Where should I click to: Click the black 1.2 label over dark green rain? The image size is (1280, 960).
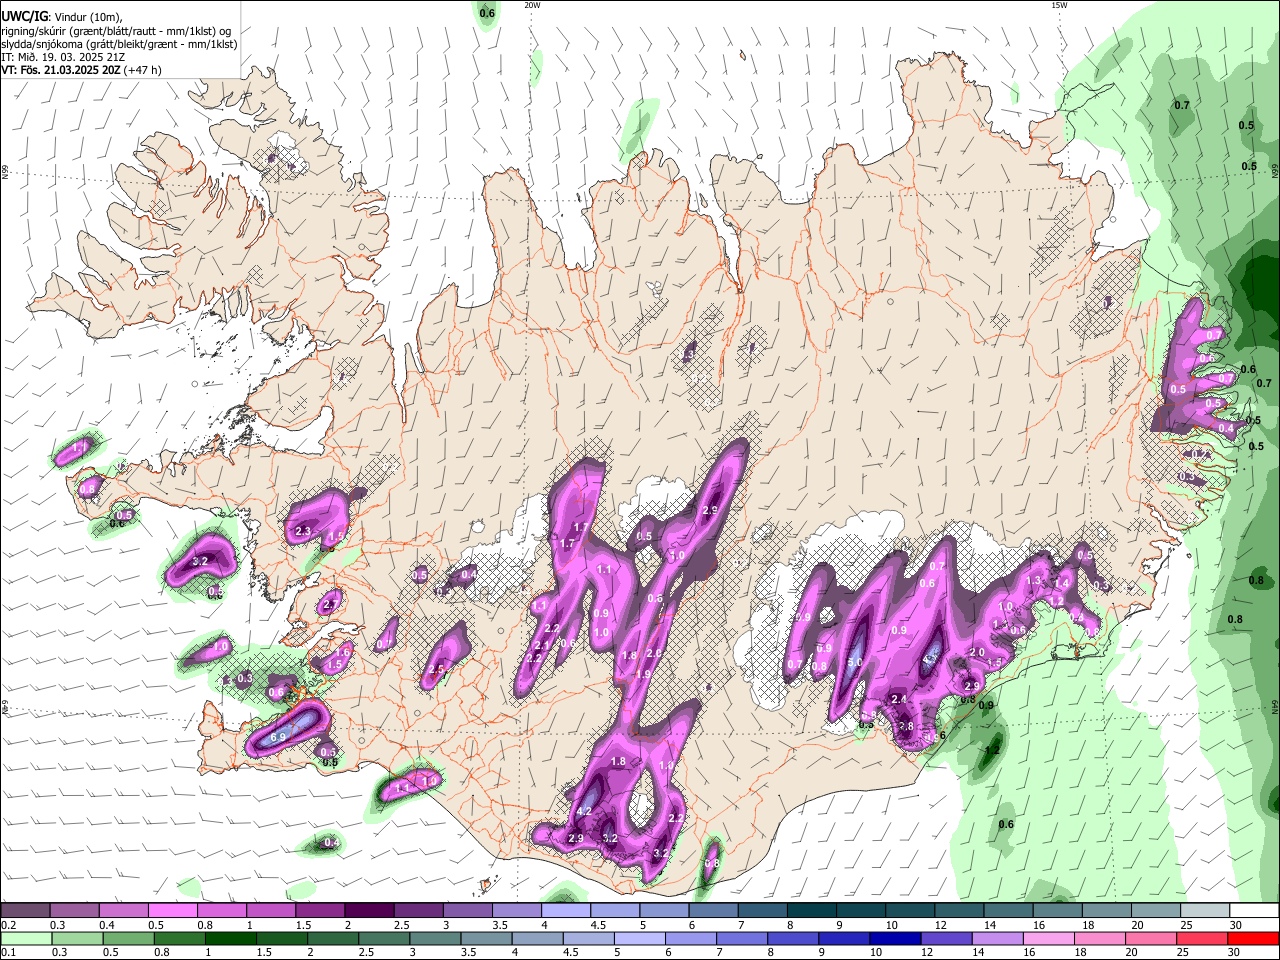click(992, 750)
